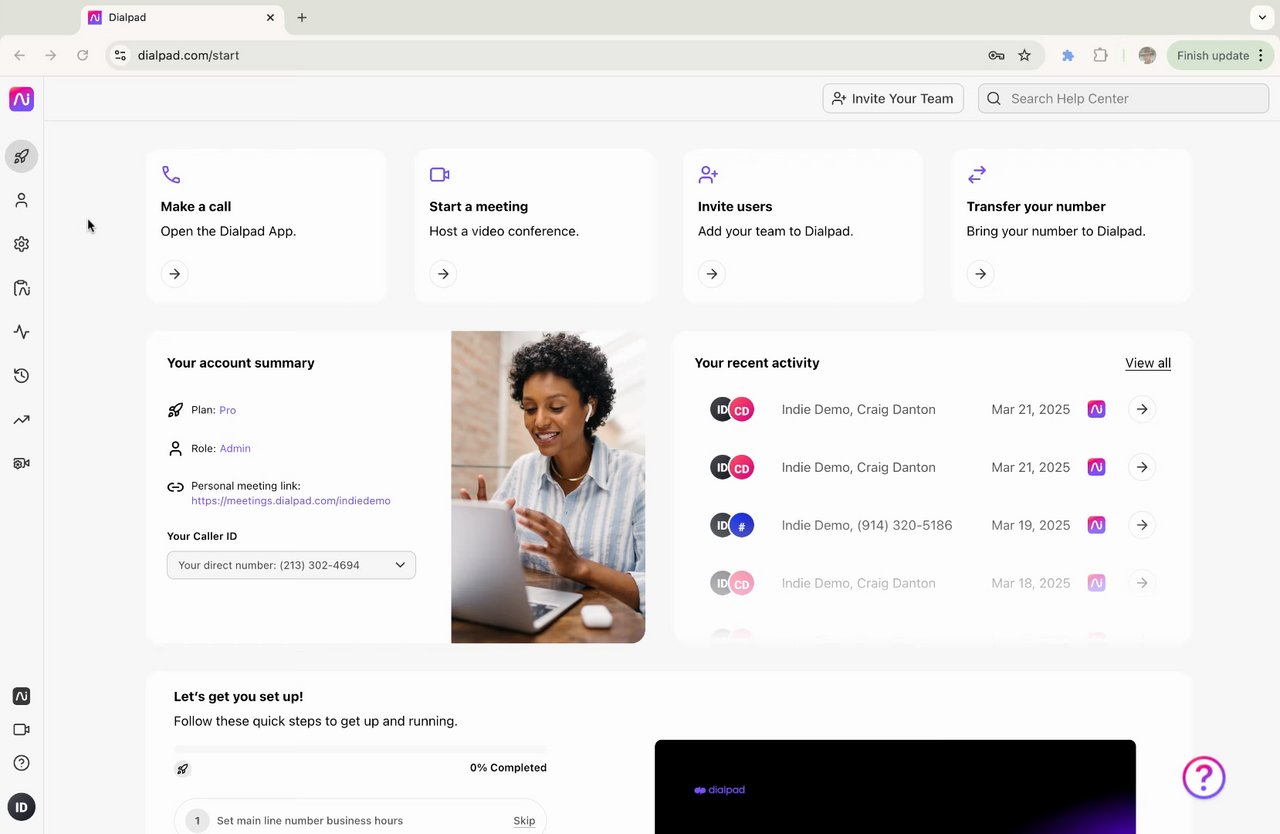Click the arrow on Make a call card

[175, 274]
